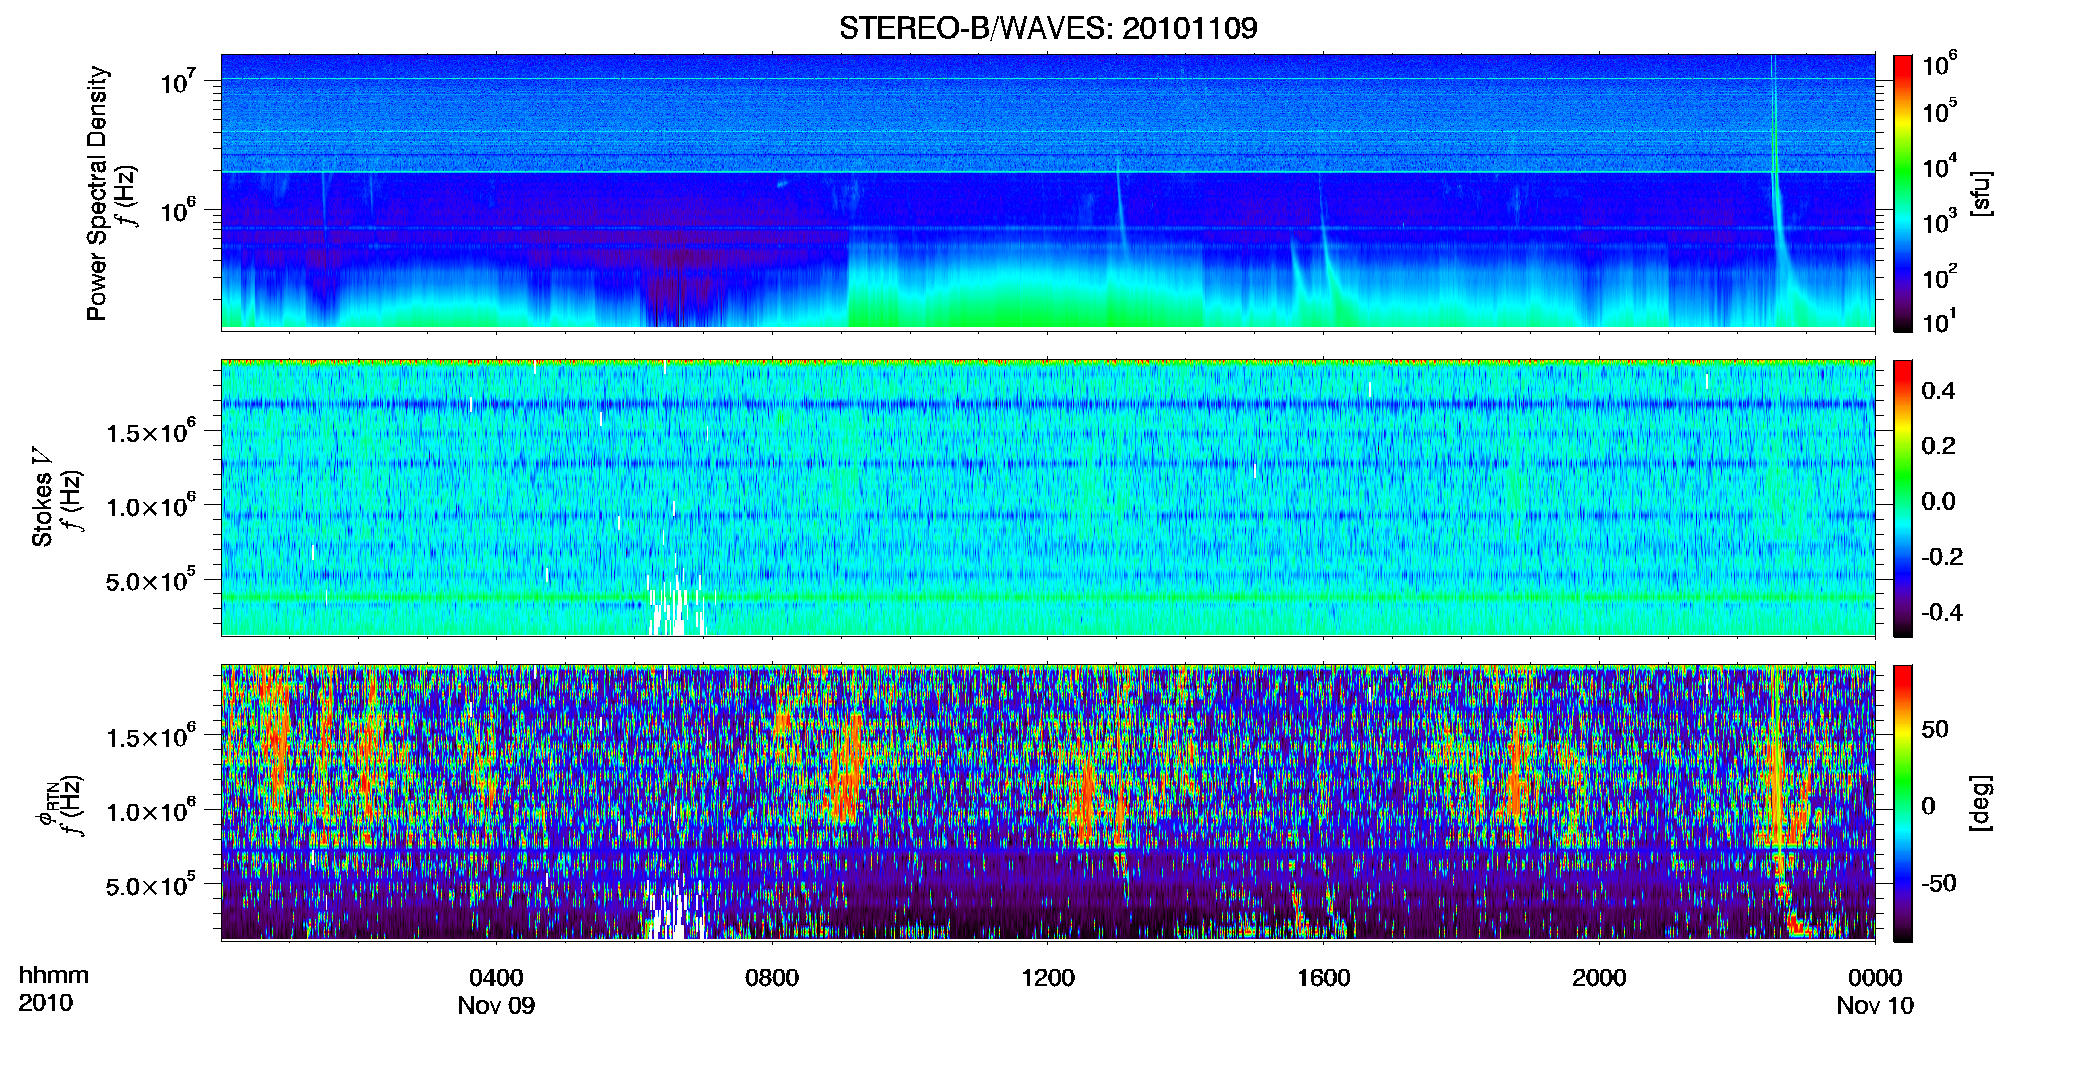The width and height of the screenshot is (2096, 1080).
Task: Click the top panel 10^7 frequency tick label
Action: tap(180, 81)
